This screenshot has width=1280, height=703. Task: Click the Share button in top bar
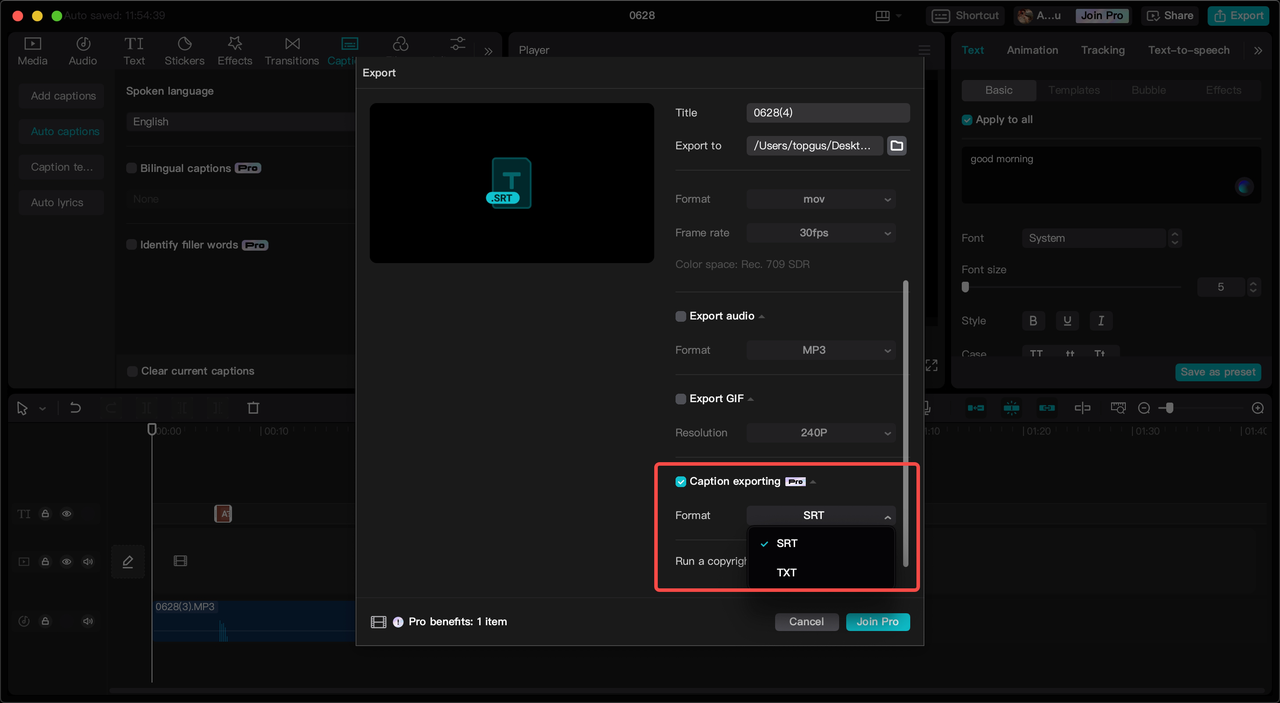pos(1170,16)
